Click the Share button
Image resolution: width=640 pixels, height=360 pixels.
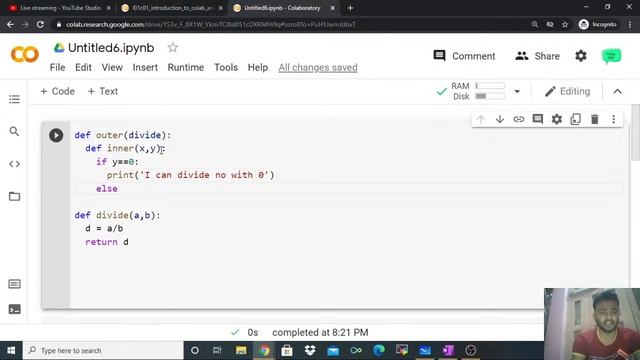537,56
